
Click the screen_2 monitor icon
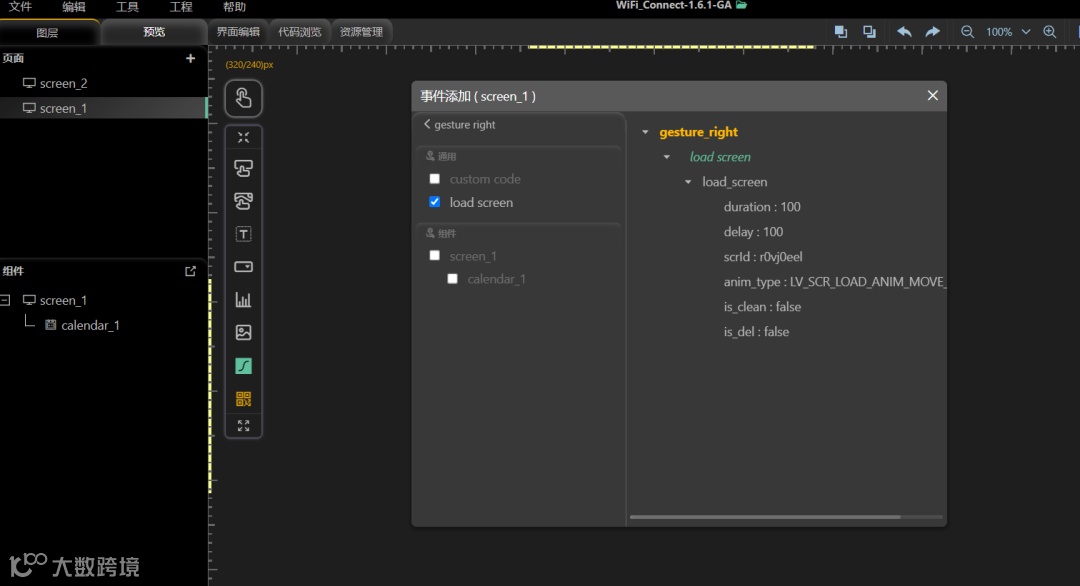pos(29,83)
